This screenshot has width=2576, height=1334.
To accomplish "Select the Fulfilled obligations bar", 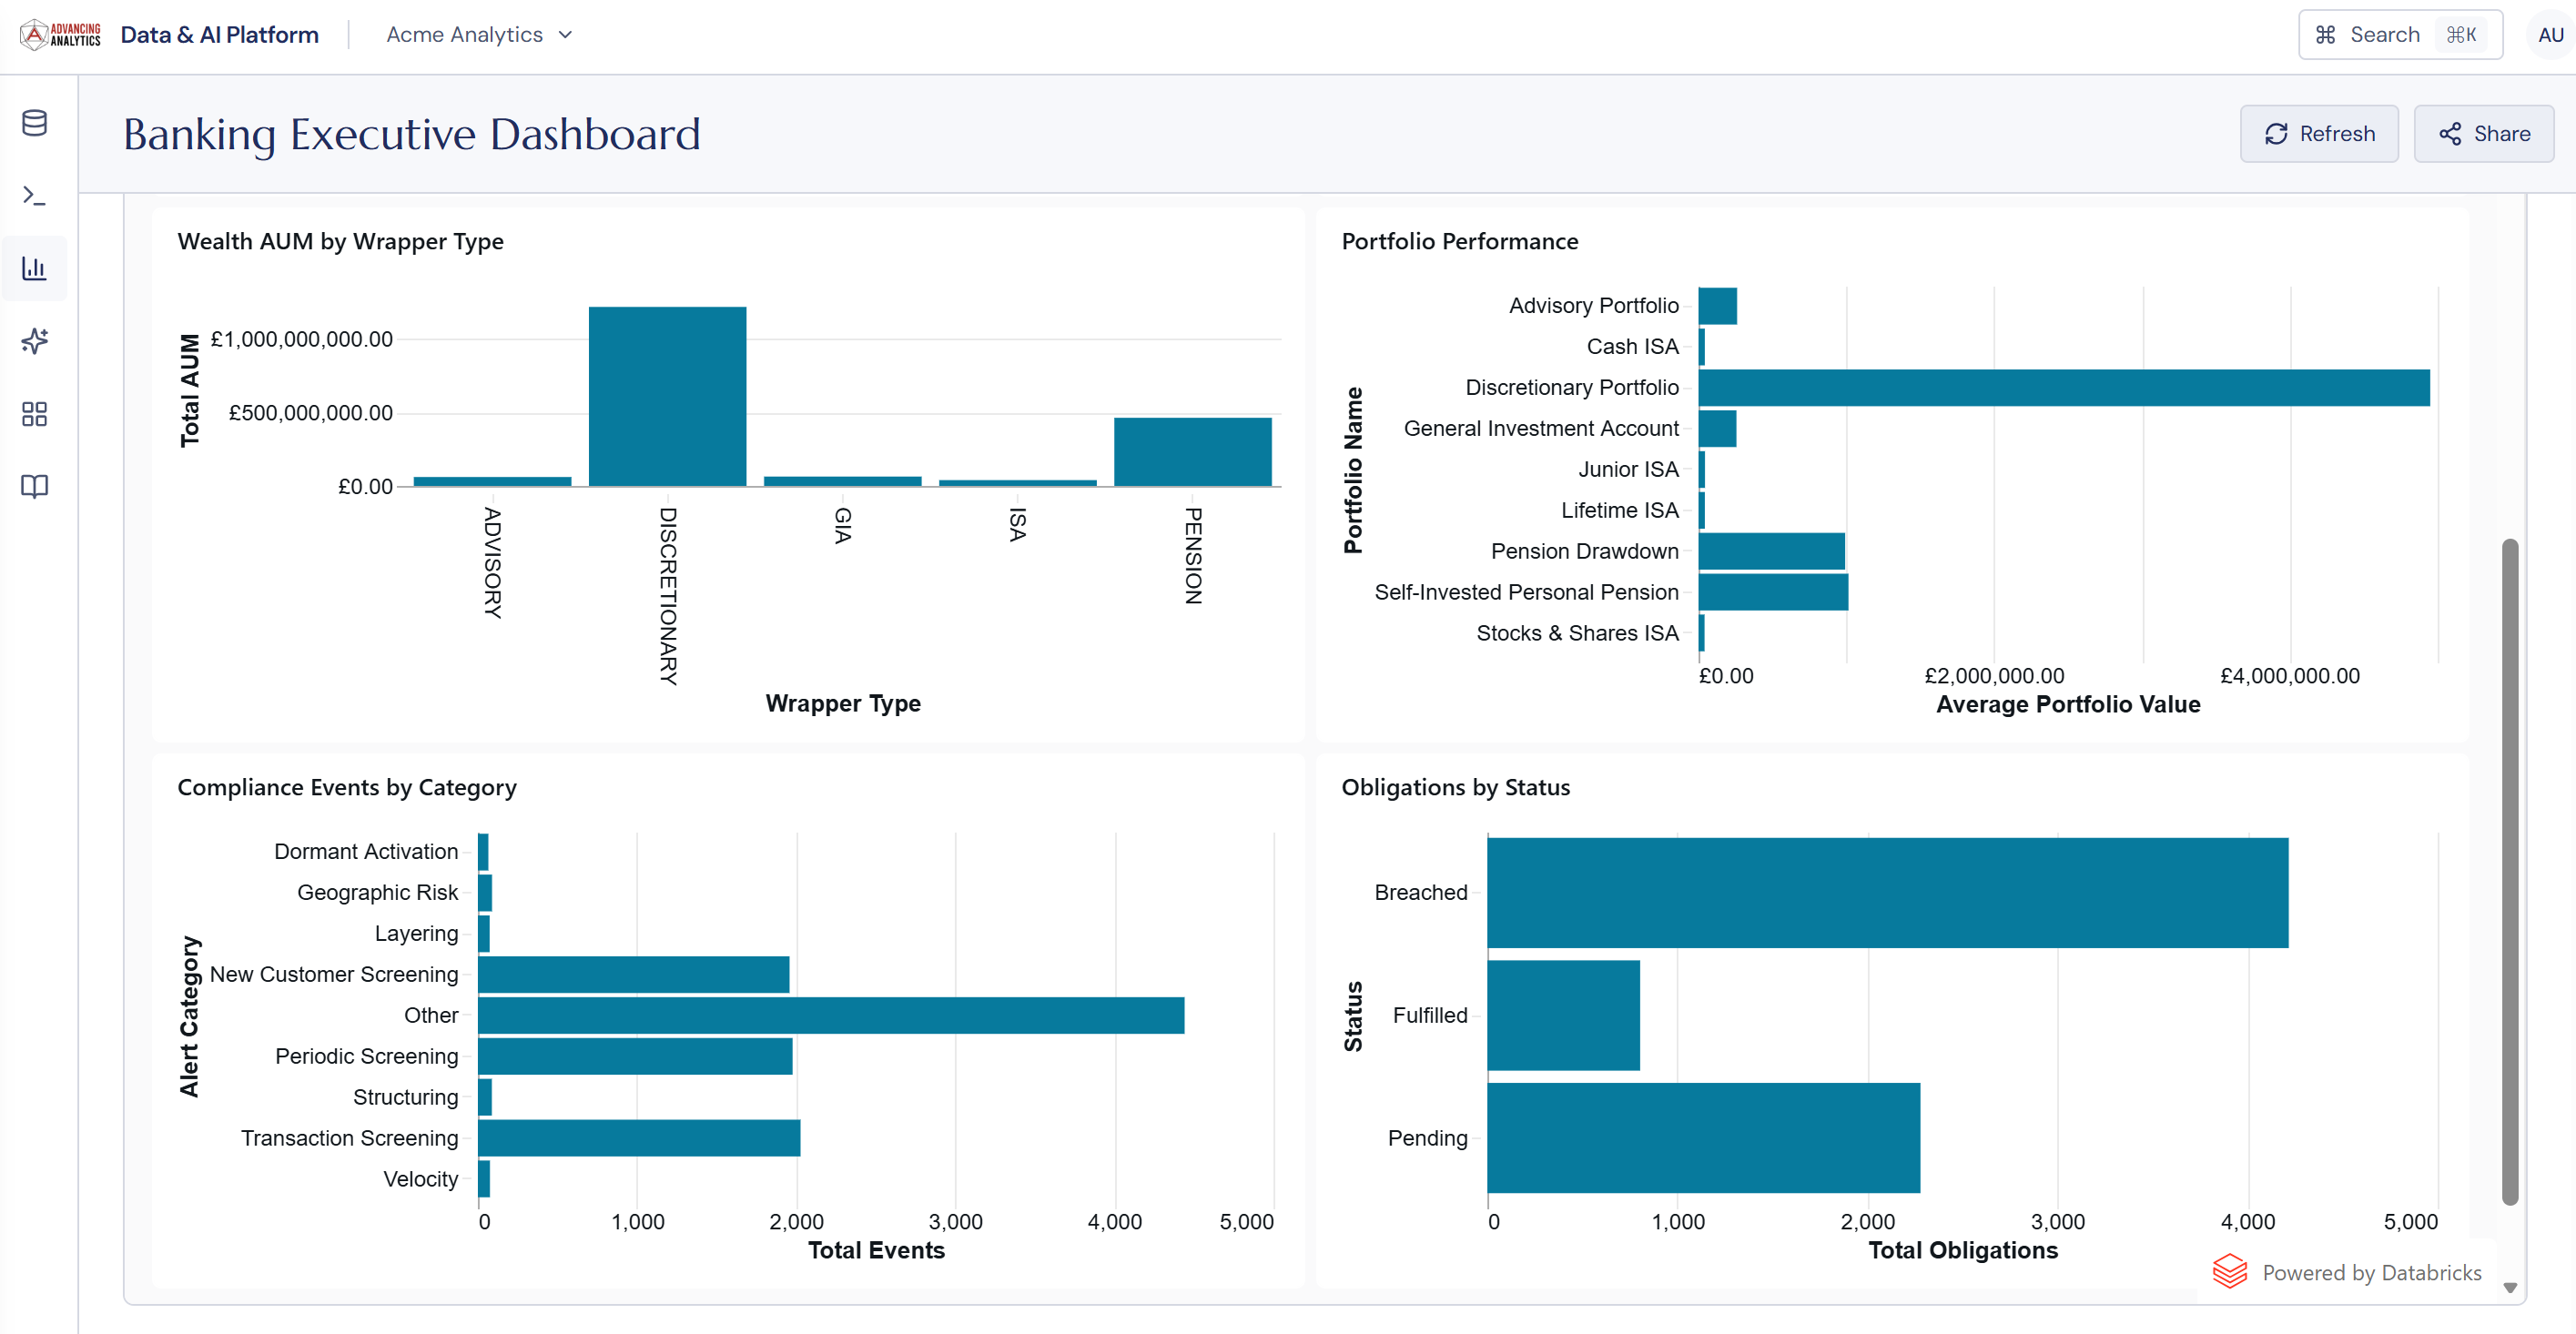I will (1563, 1015).
